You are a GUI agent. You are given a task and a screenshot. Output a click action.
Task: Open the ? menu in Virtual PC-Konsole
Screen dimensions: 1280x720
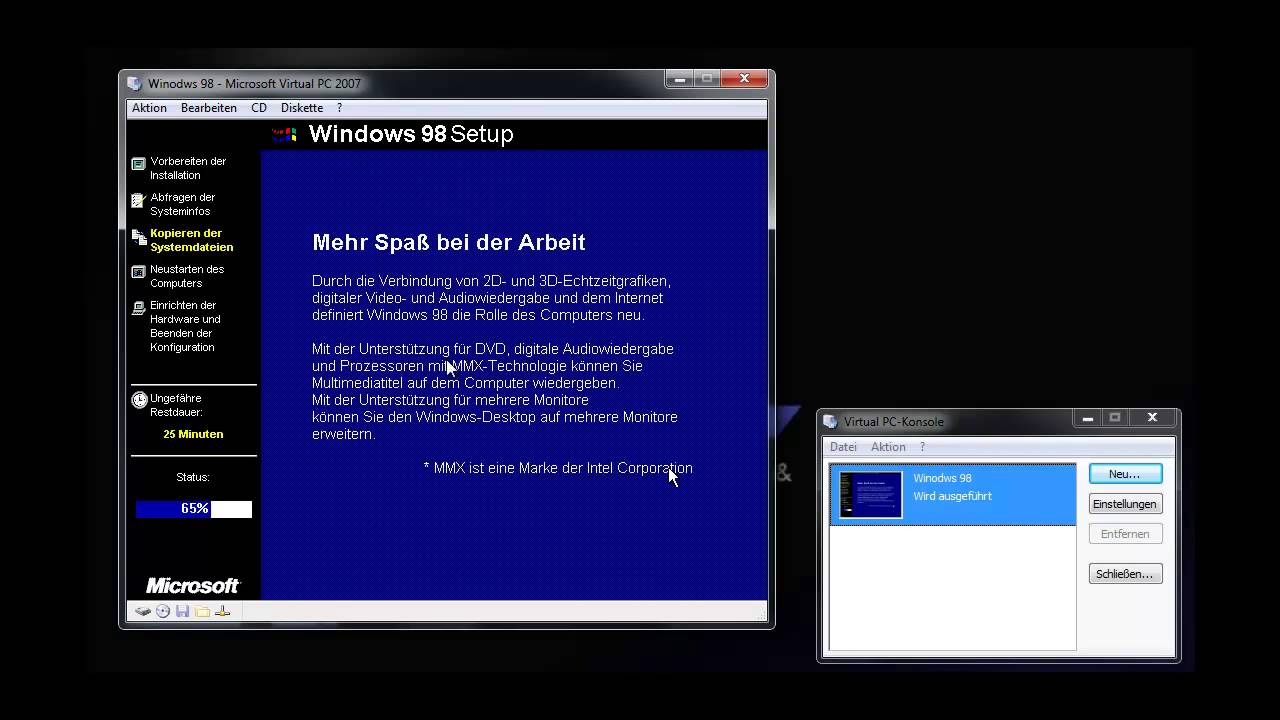pos(922,447)
